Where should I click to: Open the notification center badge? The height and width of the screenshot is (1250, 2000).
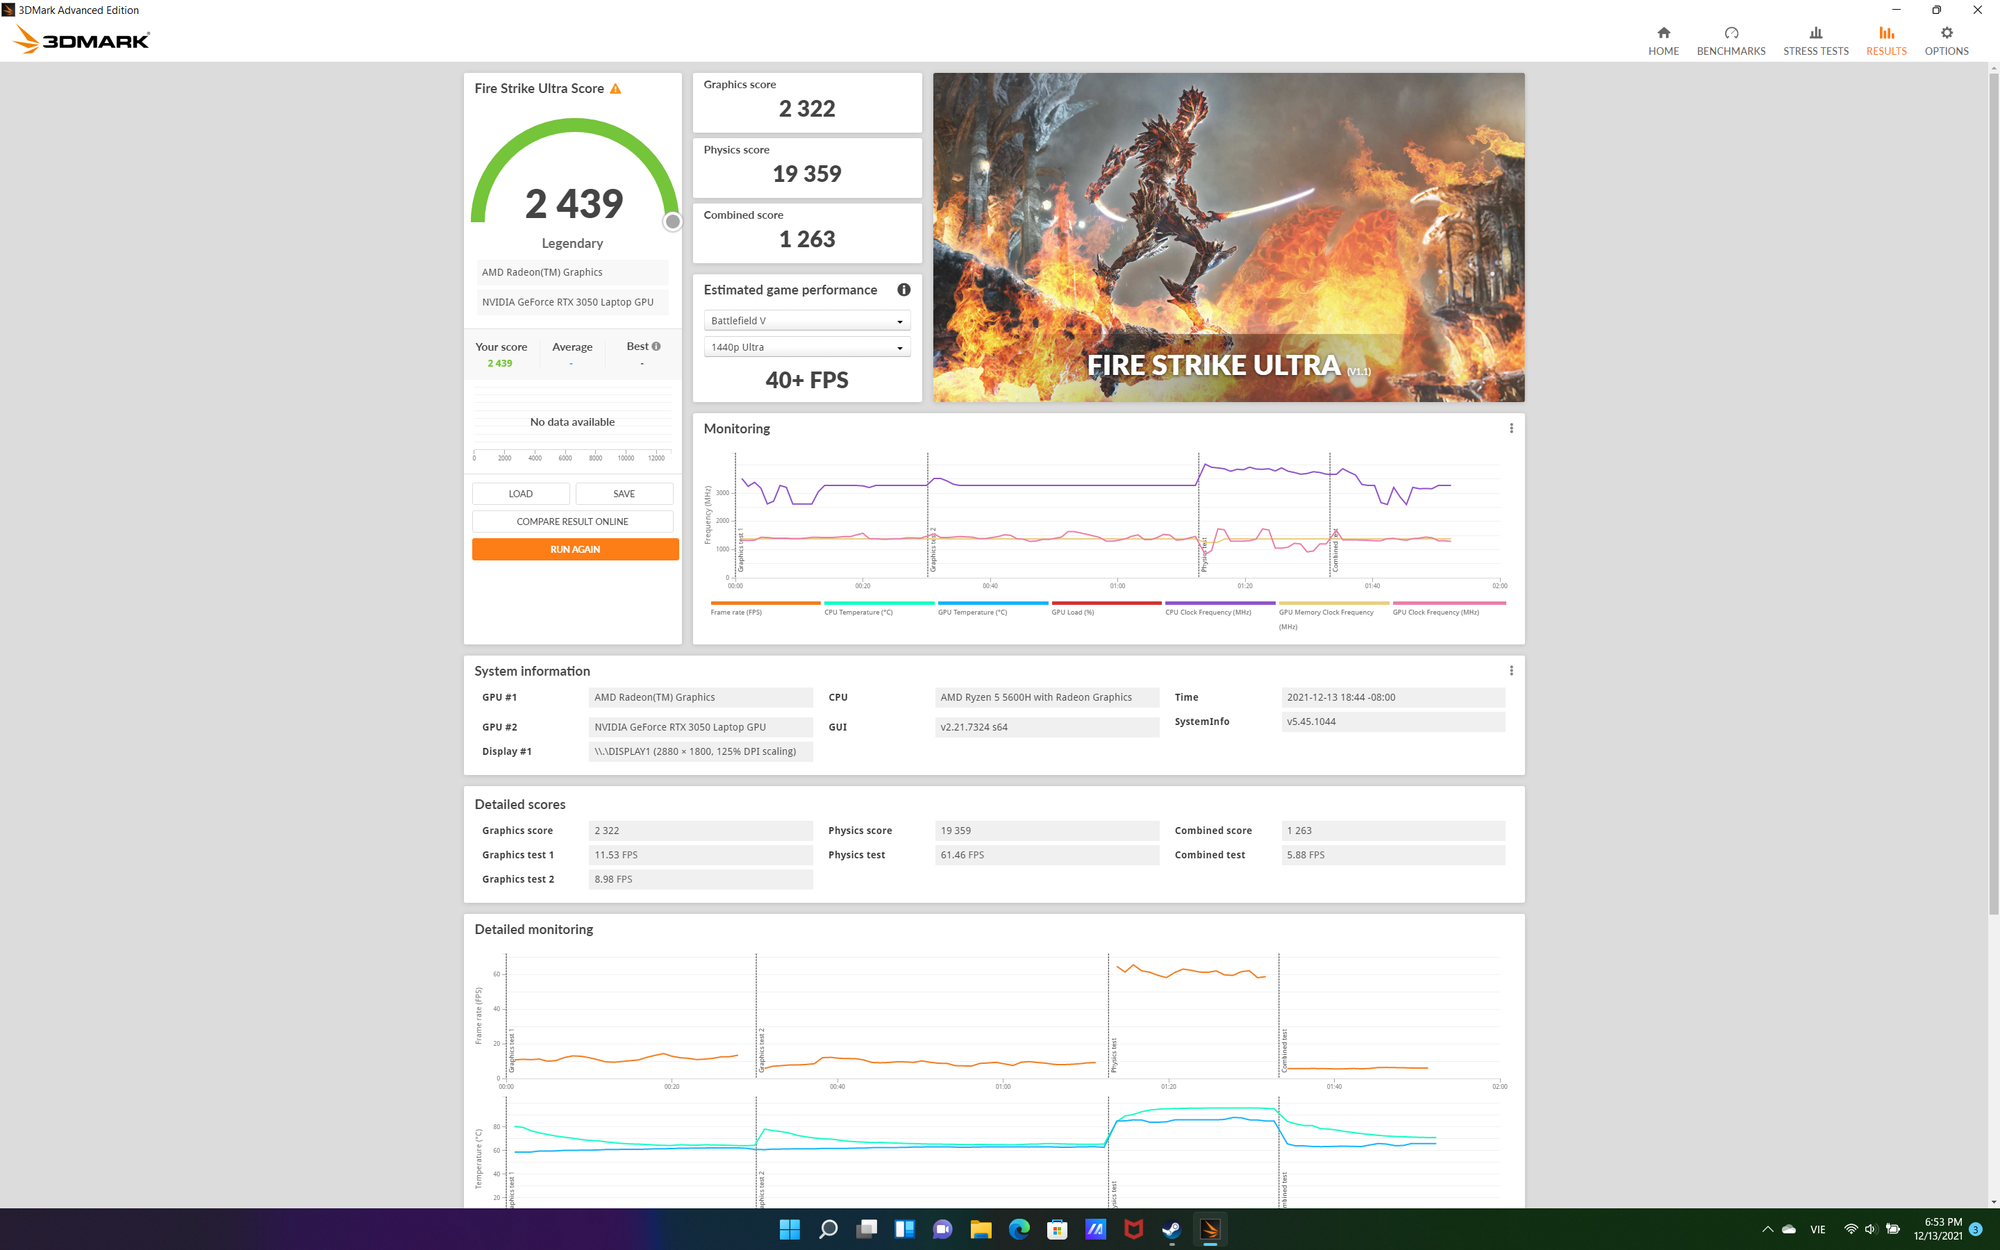(x=1975, y=1229)
